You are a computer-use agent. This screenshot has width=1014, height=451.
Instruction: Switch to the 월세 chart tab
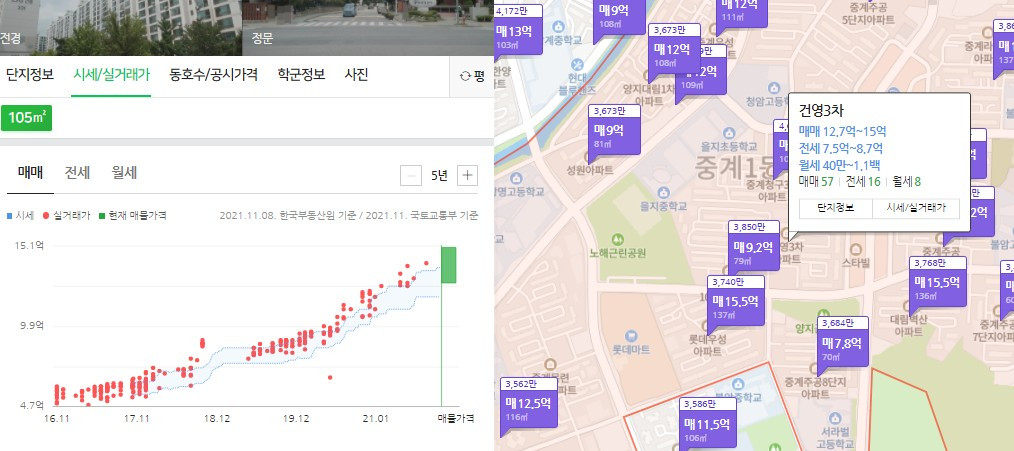coord(124,173)
